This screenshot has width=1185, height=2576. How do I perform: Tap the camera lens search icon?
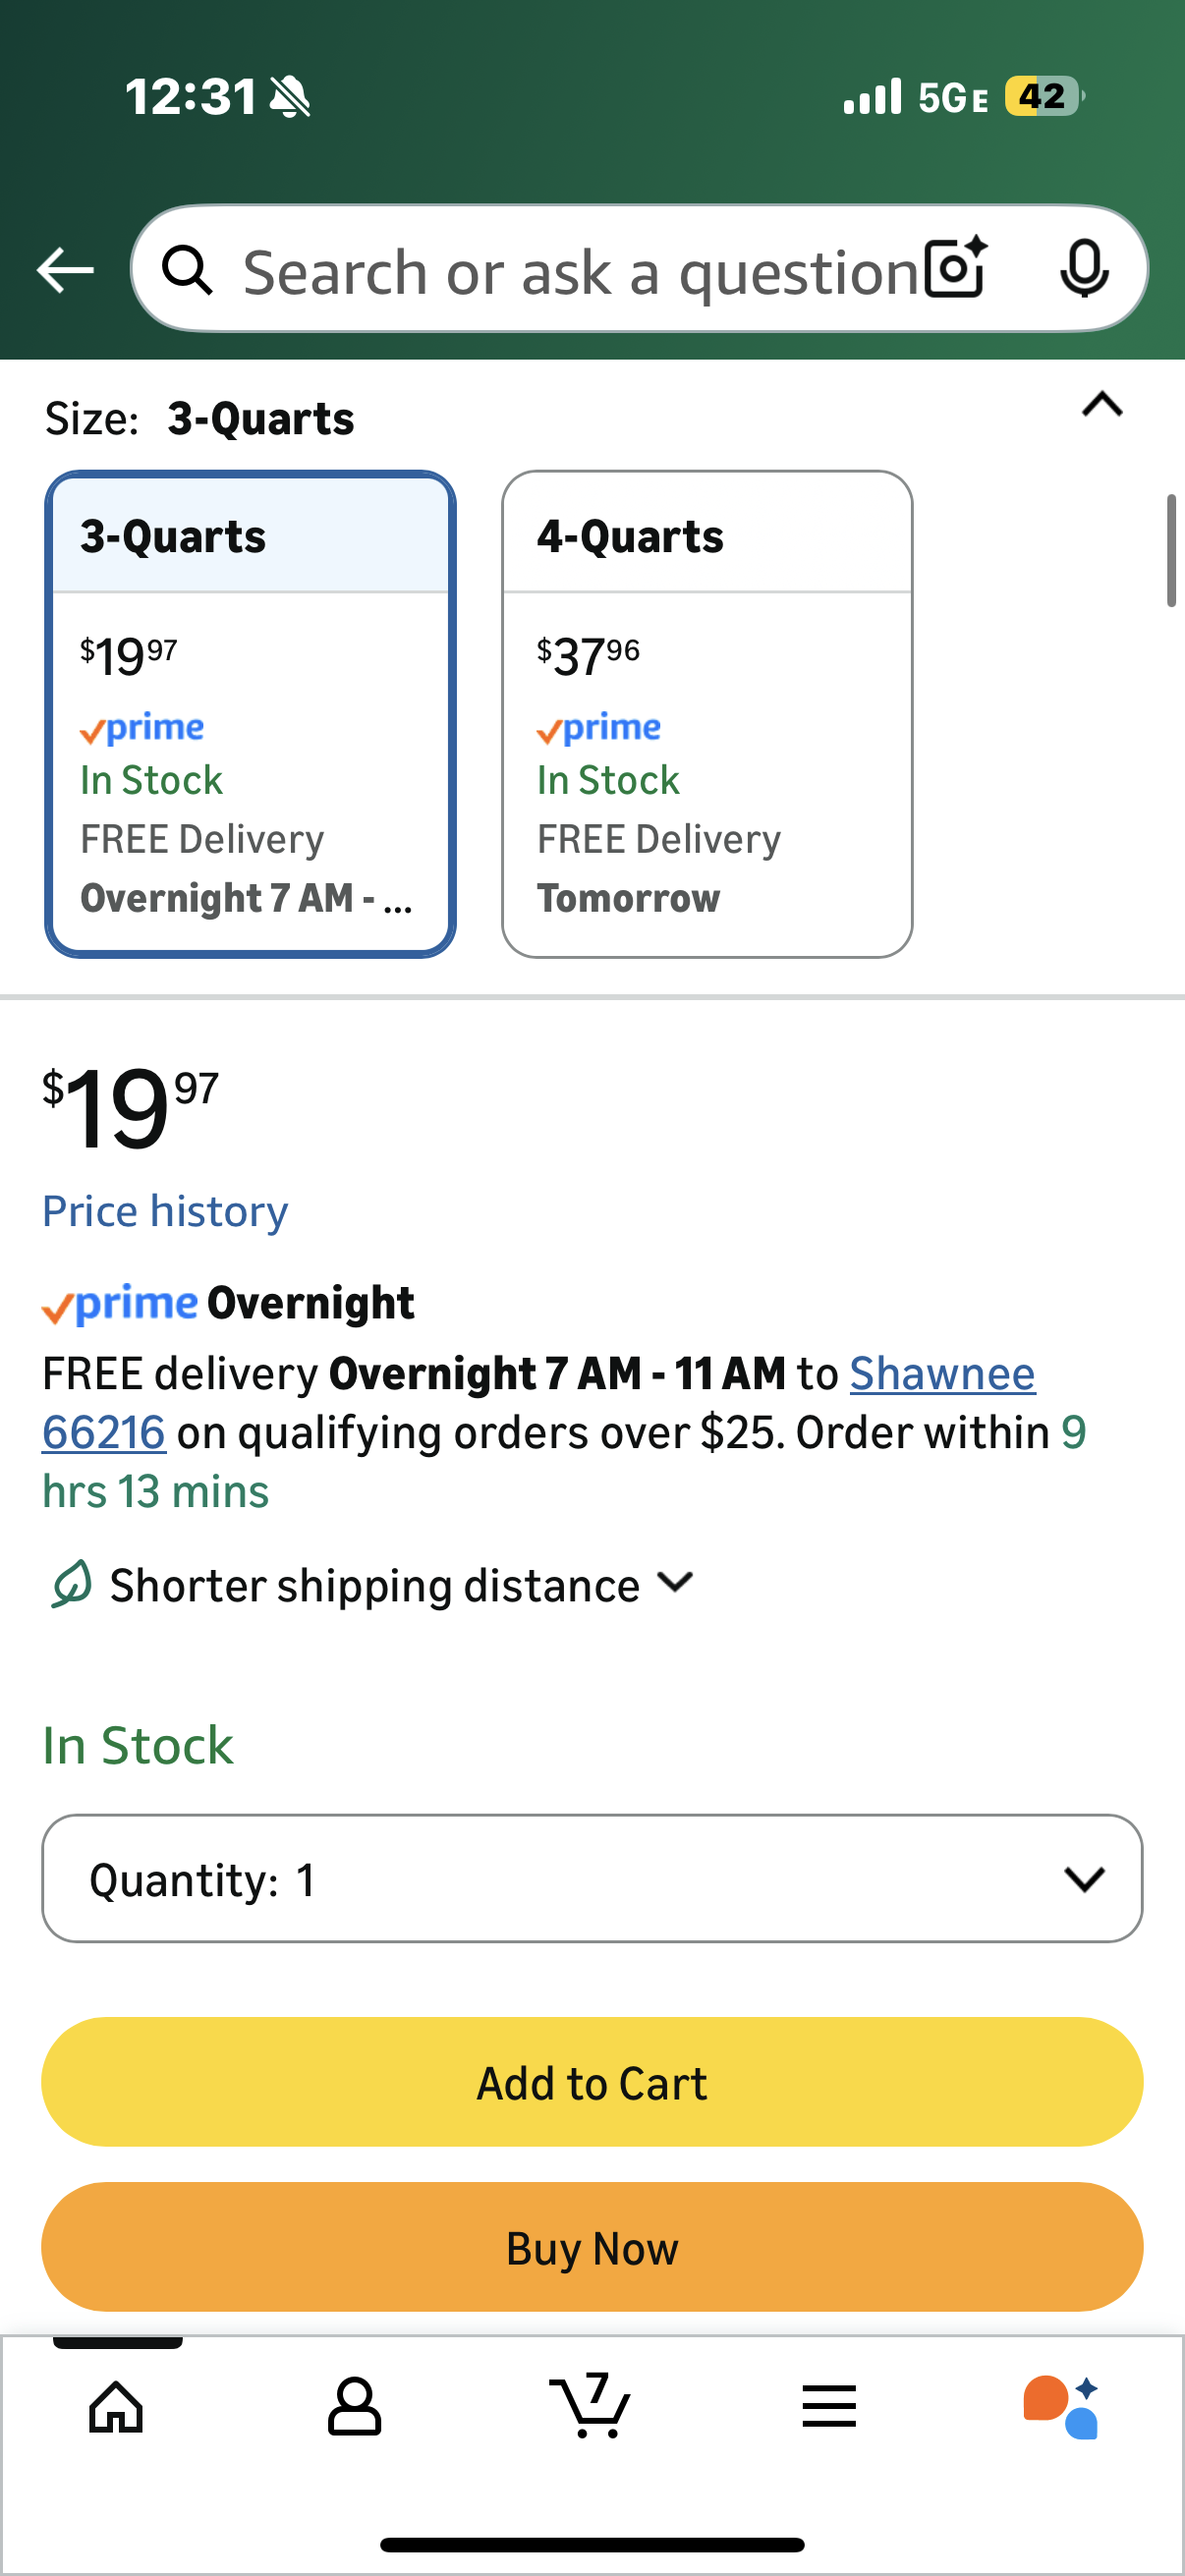click(955, 268)
